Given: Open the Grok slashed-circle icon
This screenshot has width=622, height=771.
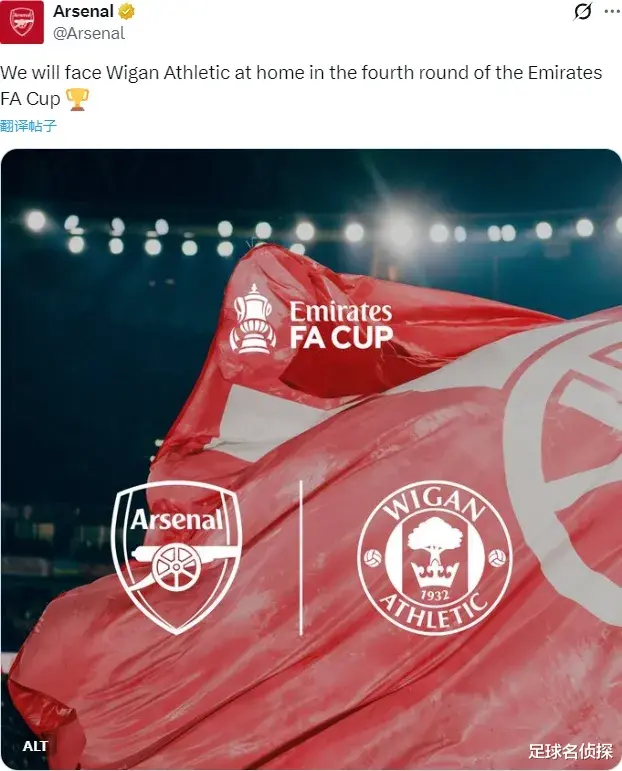Looking at the screenshot, I should point(583,11).
